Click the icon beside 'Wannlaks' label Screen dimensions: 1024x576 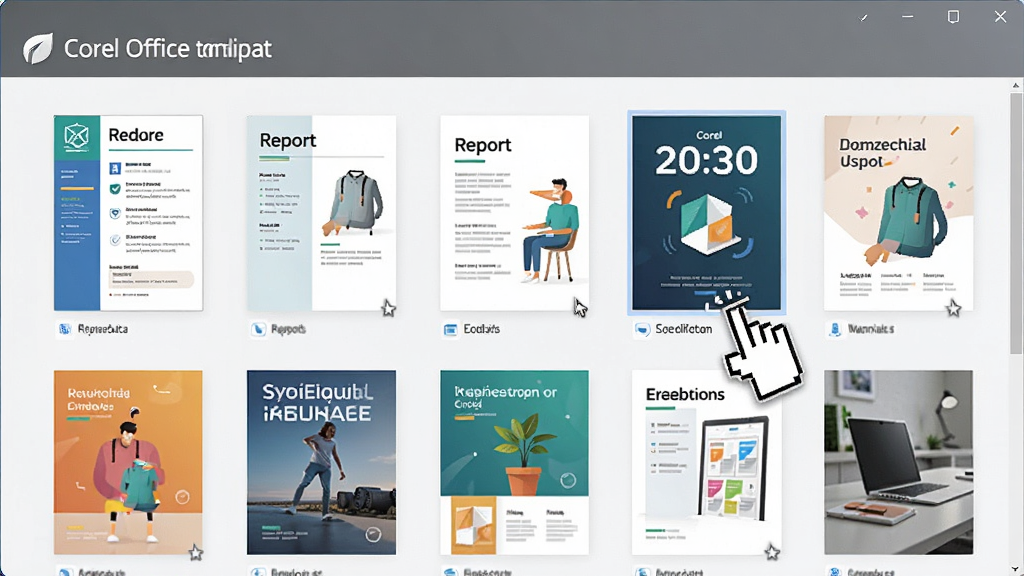(835, 329)
